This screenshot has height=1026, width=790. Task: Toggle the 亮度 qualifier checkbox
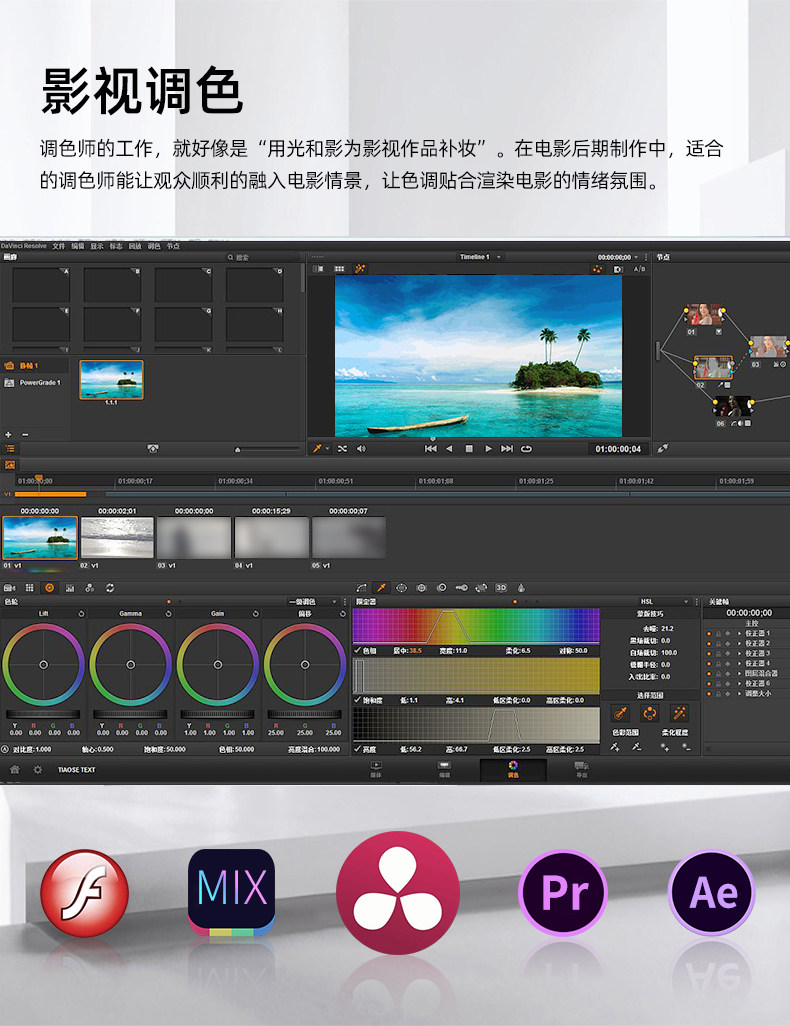357,749
